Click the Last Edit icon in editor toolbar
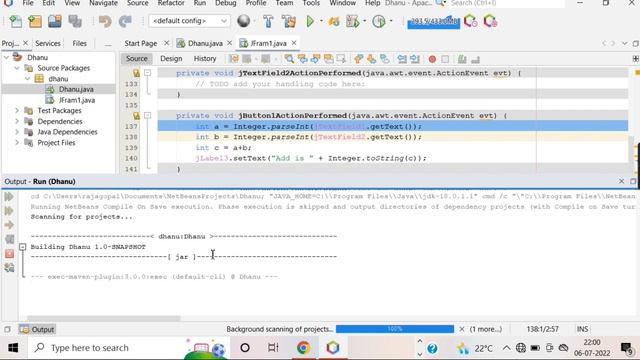The image size is (640, 360). point(234,59)
